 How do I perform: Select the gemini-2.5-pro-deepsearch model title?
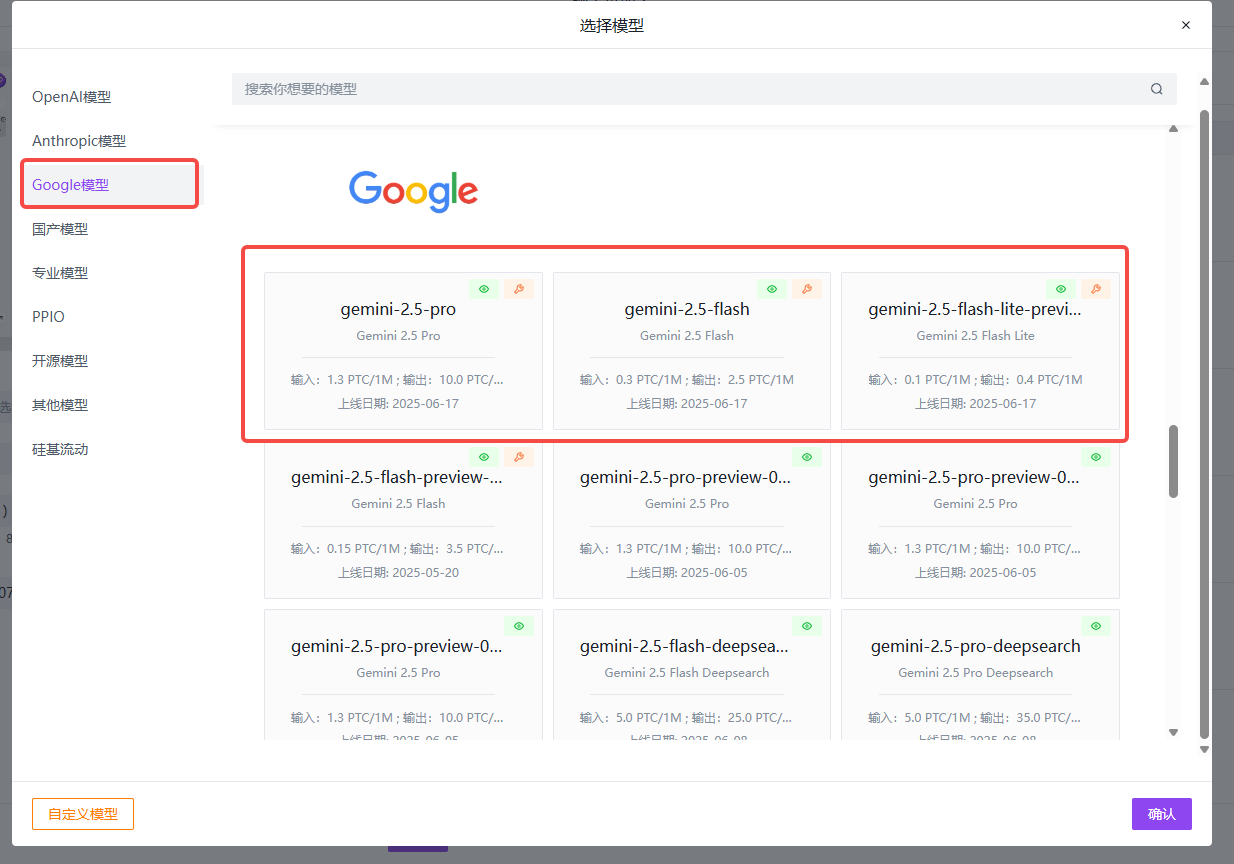pyautogui.click(x=976, y=647)
